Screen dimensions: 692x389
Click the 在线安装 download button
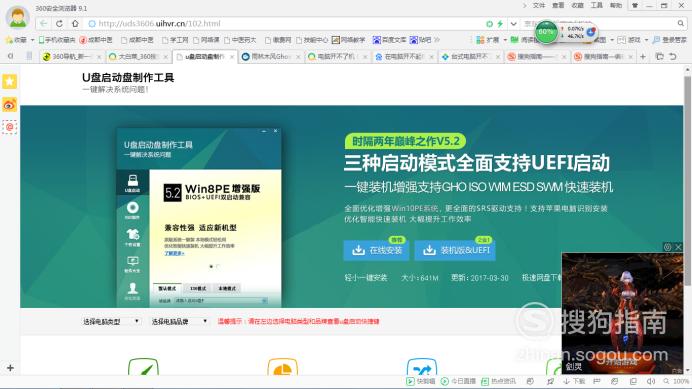point(376,250)
